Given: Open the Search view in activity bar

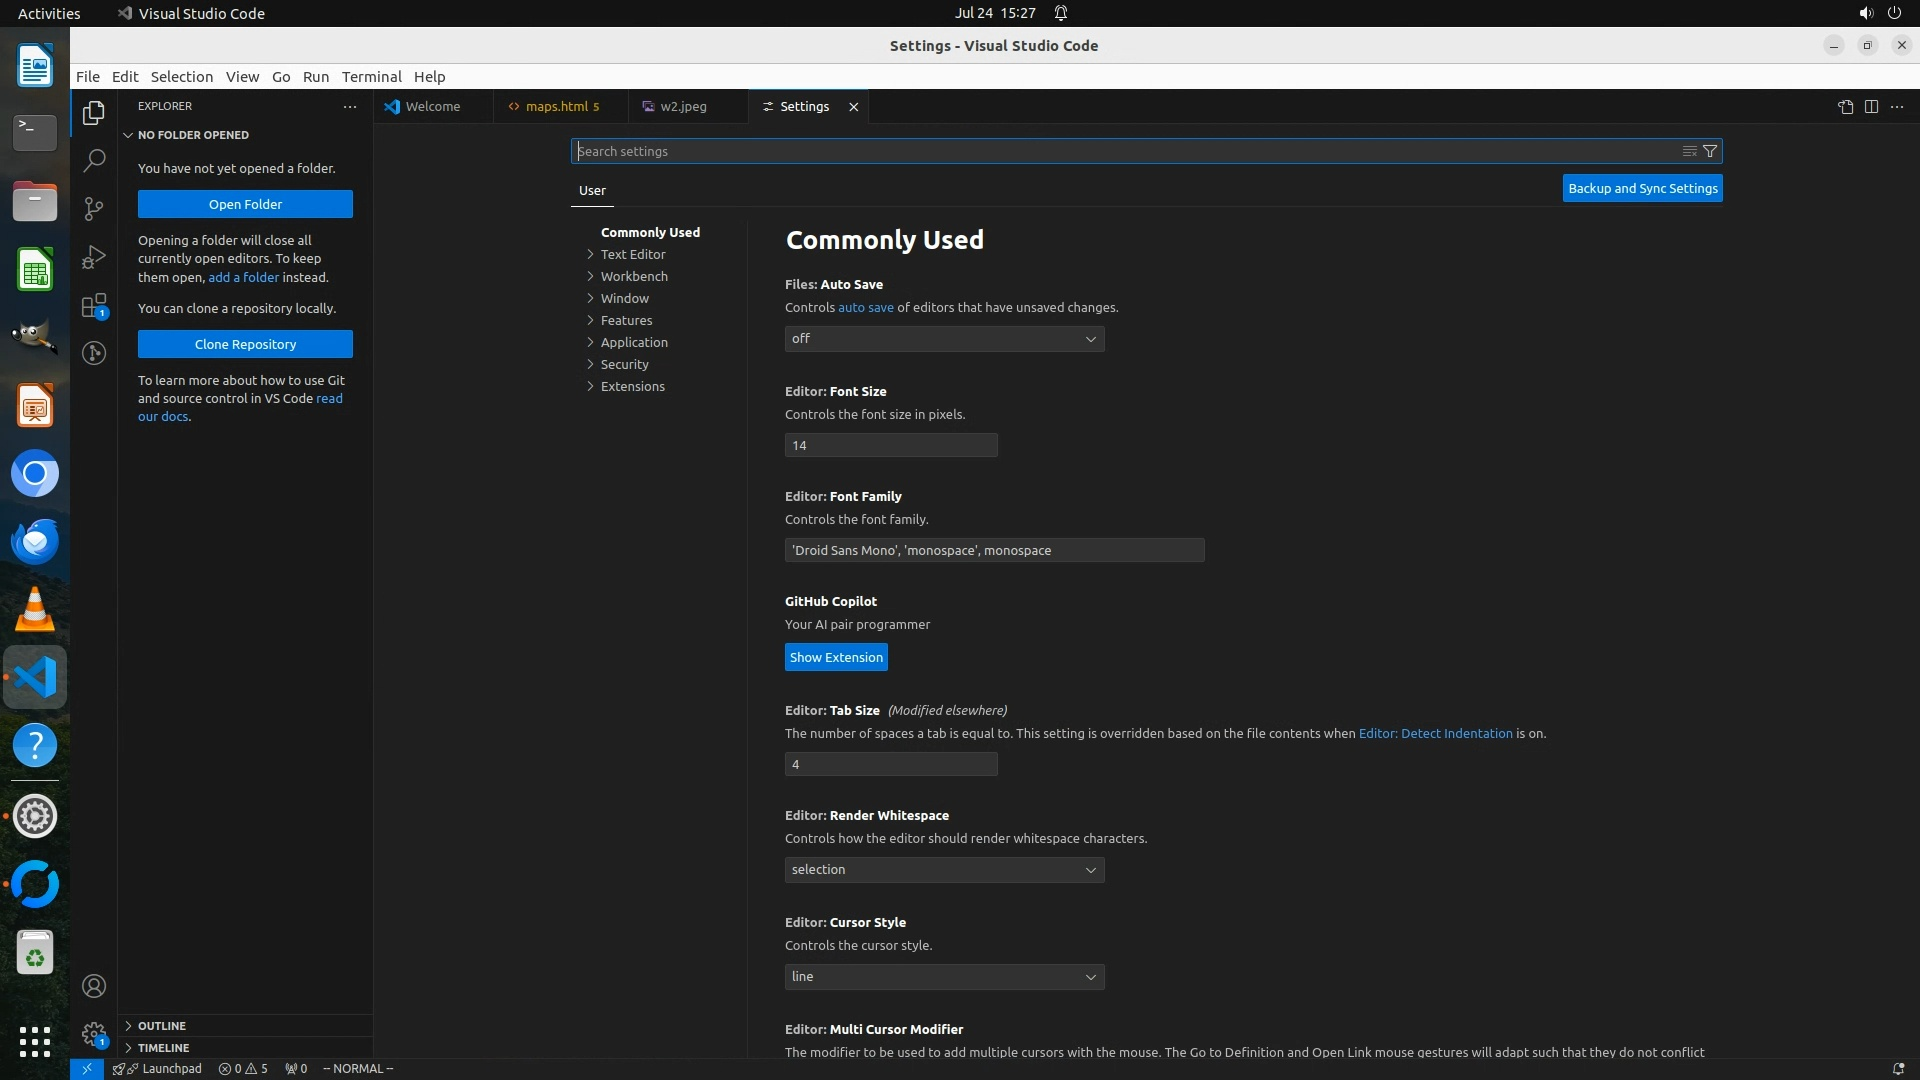Looking at the screenshot, I should [x=94, y=160].
